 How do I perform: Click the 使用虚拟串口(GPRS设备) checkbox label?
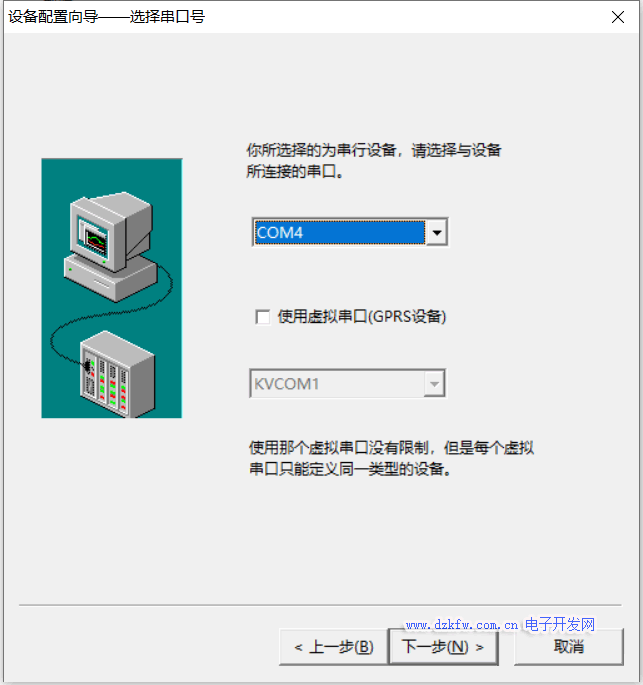tap(362, 316)
